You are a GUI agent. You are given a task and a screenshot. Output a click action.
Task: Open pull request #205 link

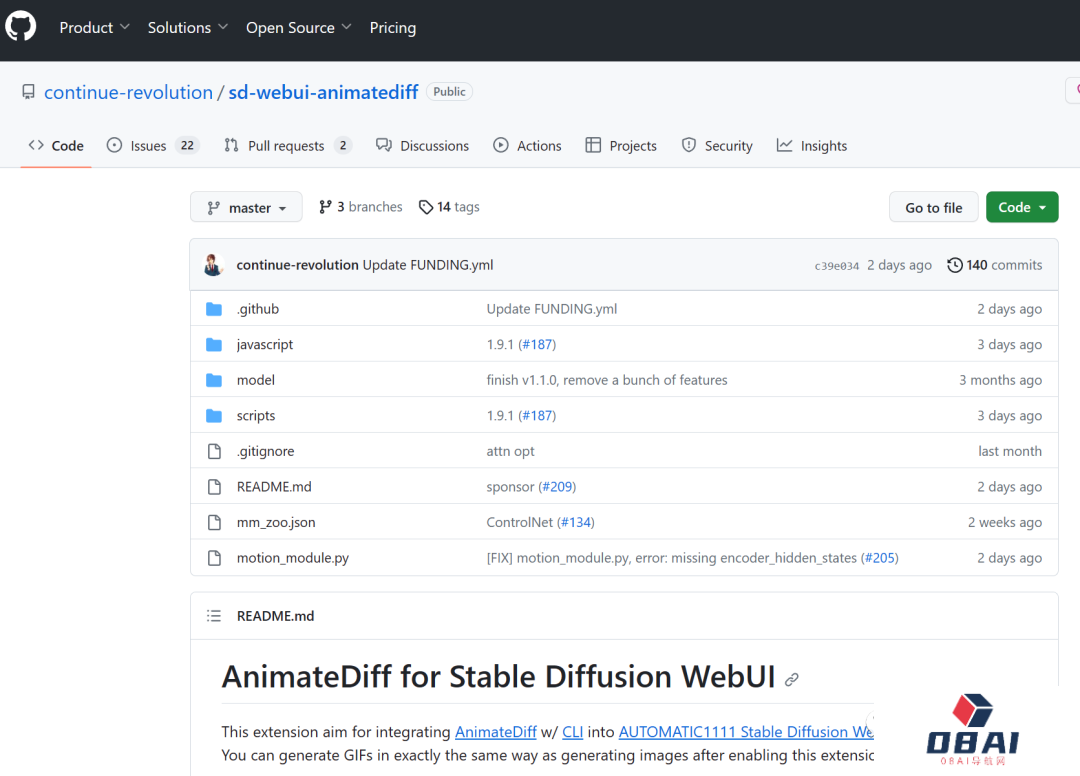(880, 558)
